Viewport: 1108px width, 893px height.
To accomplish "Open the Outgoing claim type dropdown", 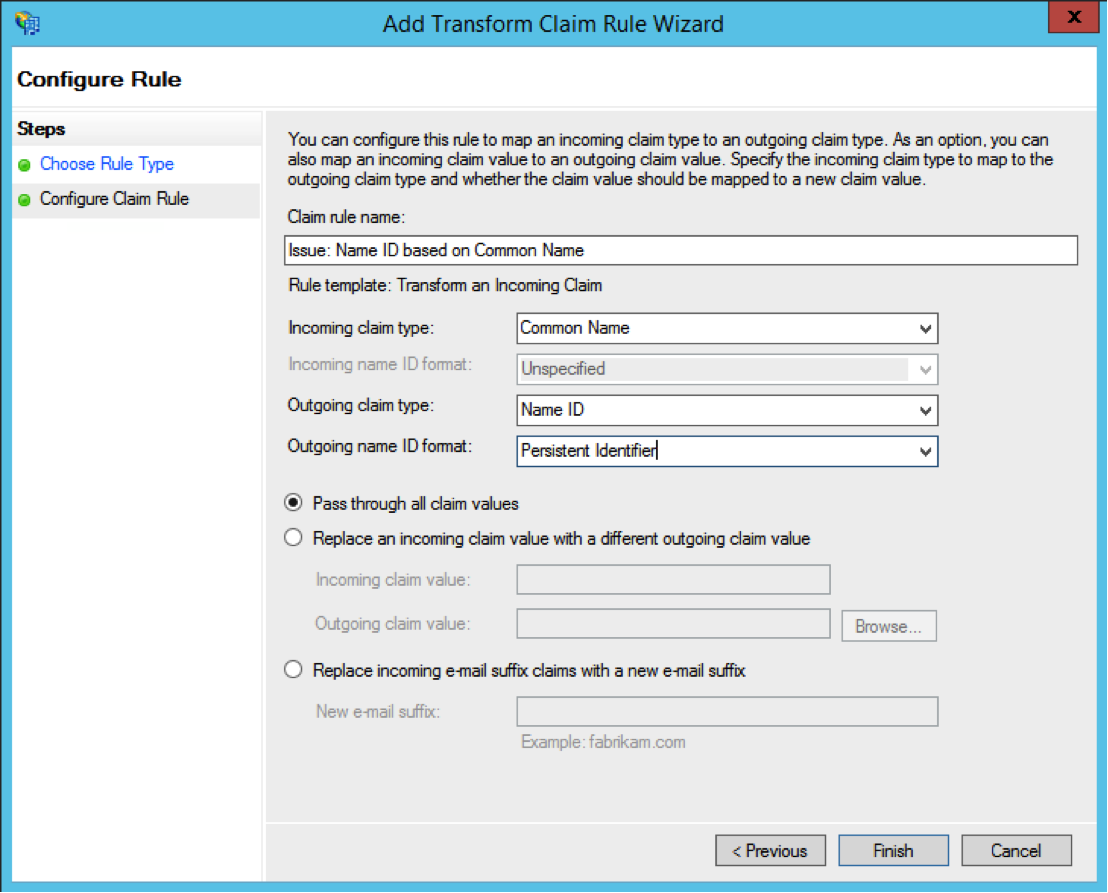I will [925, 410].
